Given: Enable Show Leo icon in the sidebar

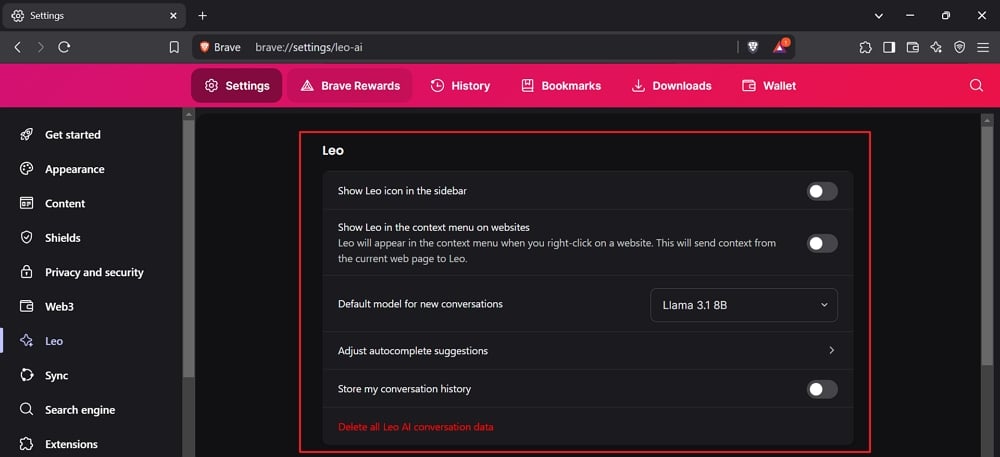Looking at the screenshot, I should click(822, 191).
